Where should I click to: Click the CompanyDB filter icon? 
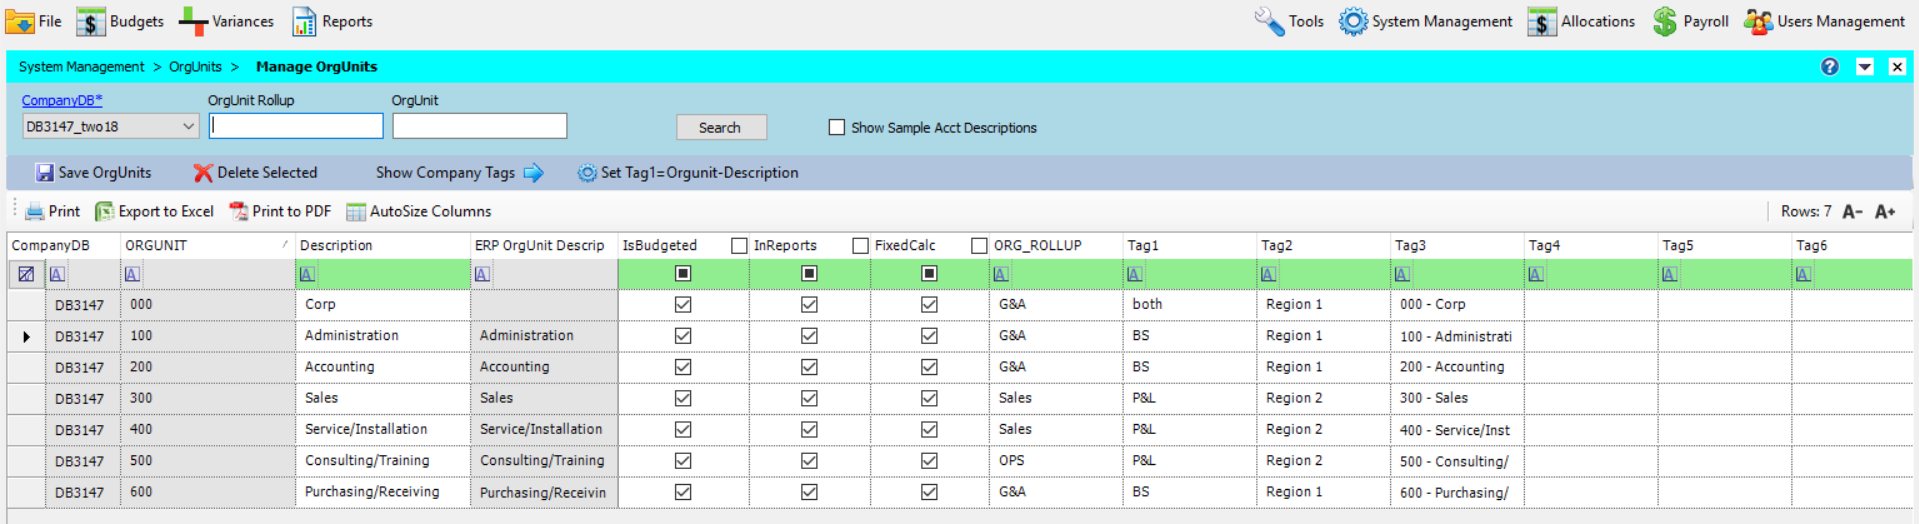coord(57,274)
